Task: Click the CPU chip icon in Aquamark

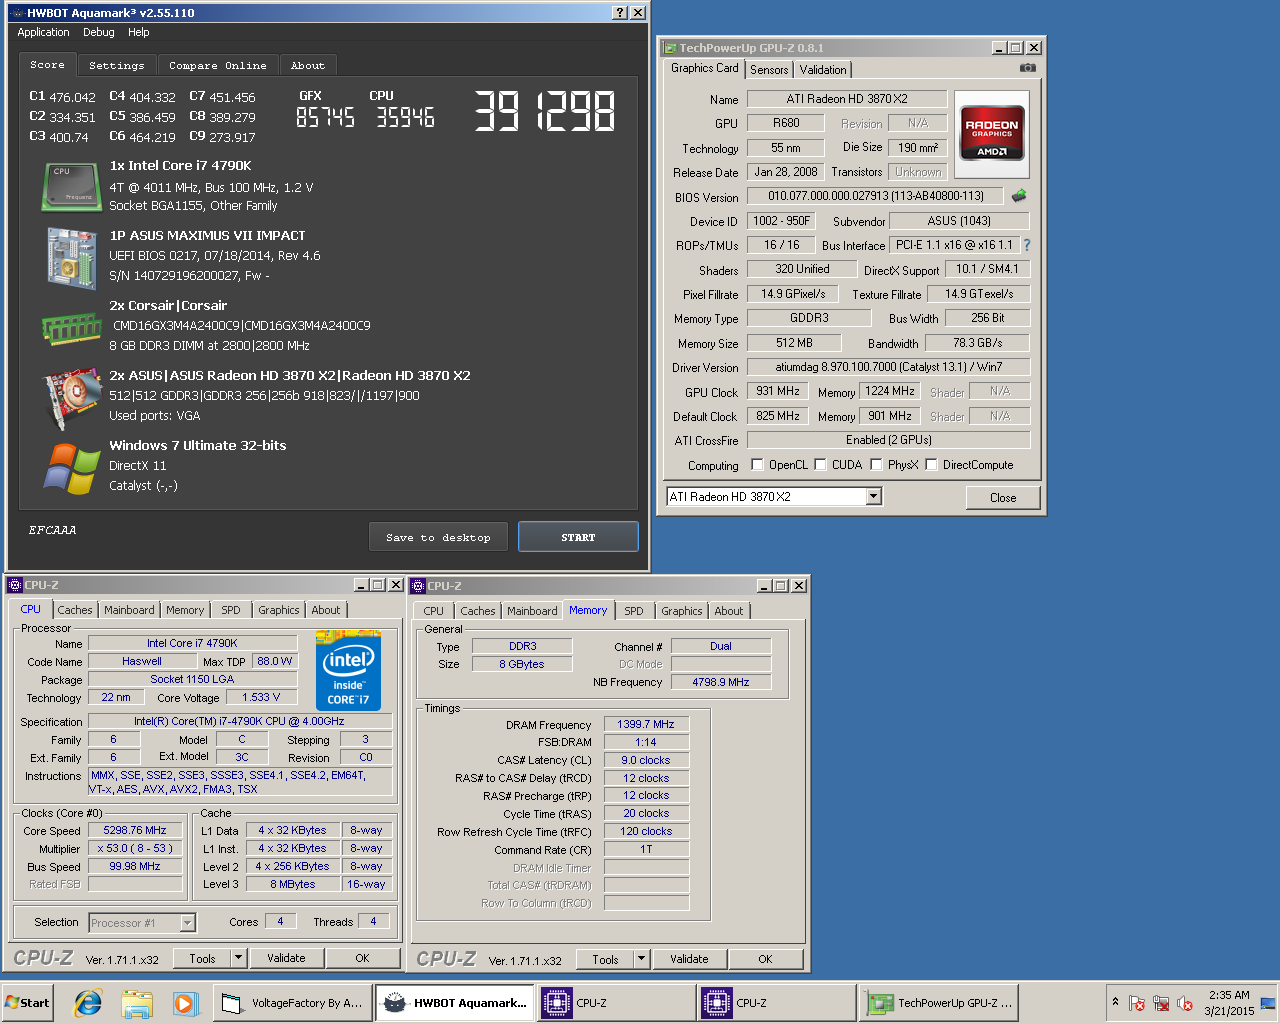Action: [70, 187]
